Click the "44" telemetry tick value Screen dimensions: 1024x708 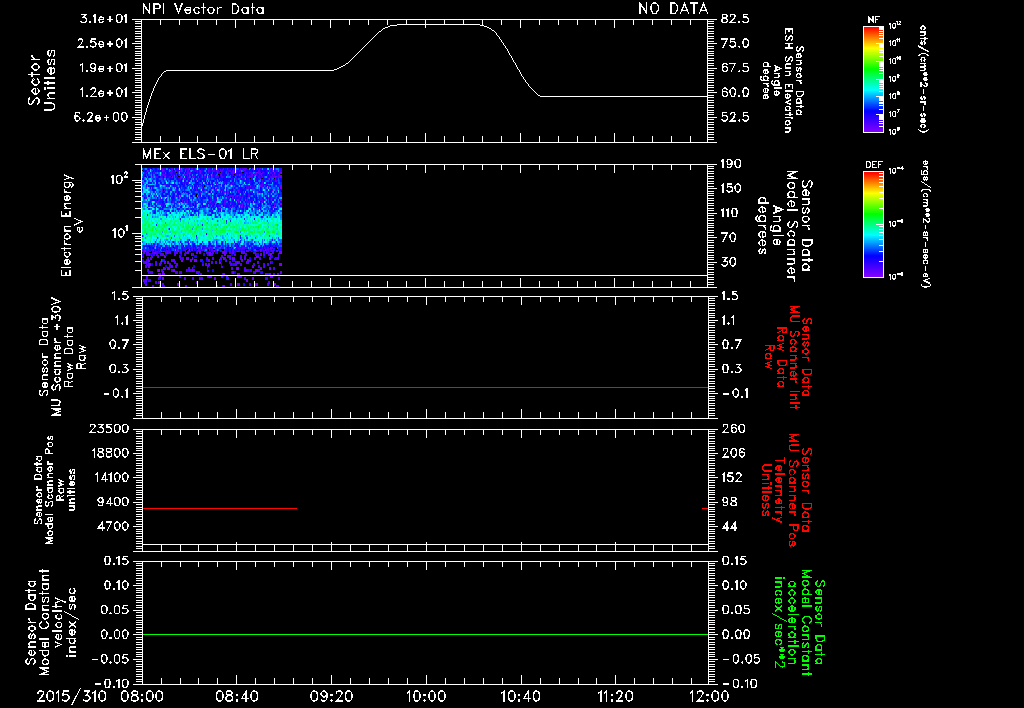click(729, 526)
